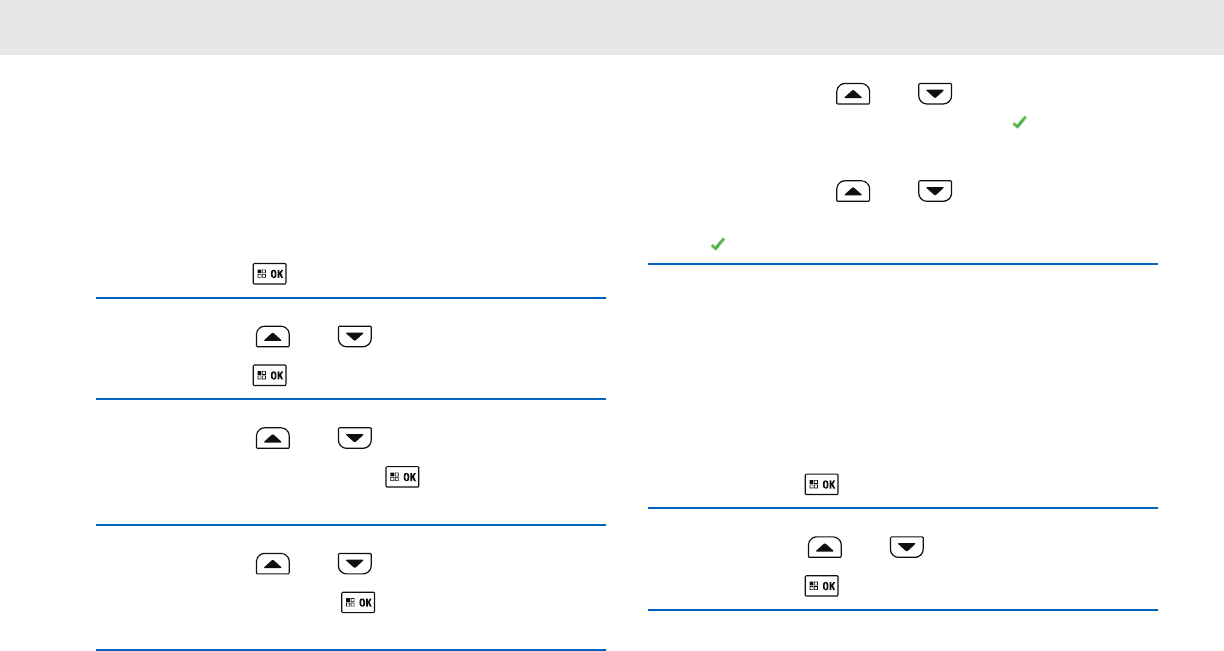Click the down arrow in bottom left section
1224x651 pixels.
click(x=354, y=564)
